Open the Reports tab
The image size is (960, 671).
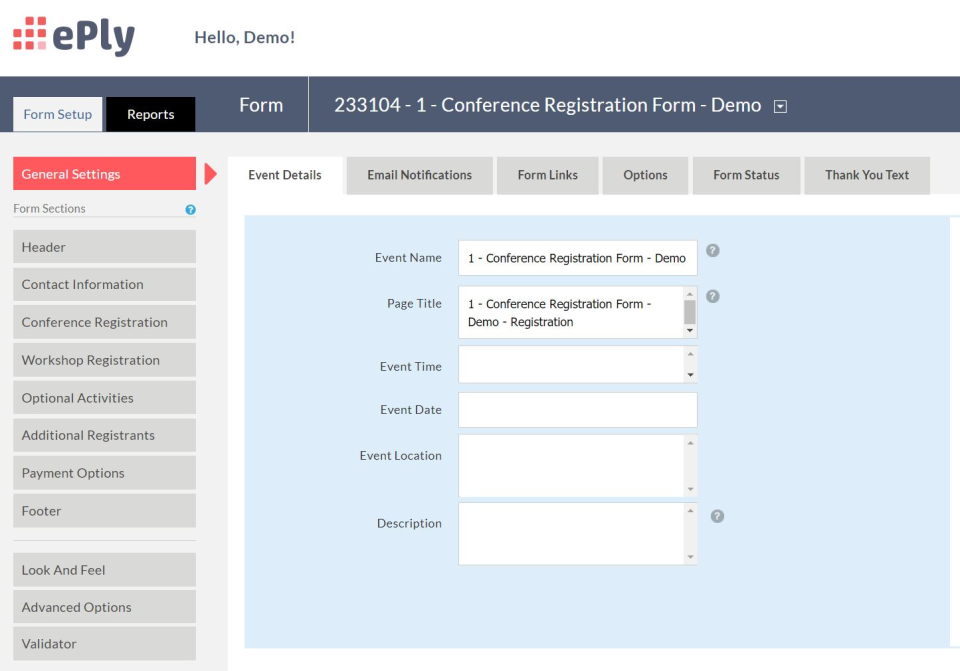tap(151, 114)
